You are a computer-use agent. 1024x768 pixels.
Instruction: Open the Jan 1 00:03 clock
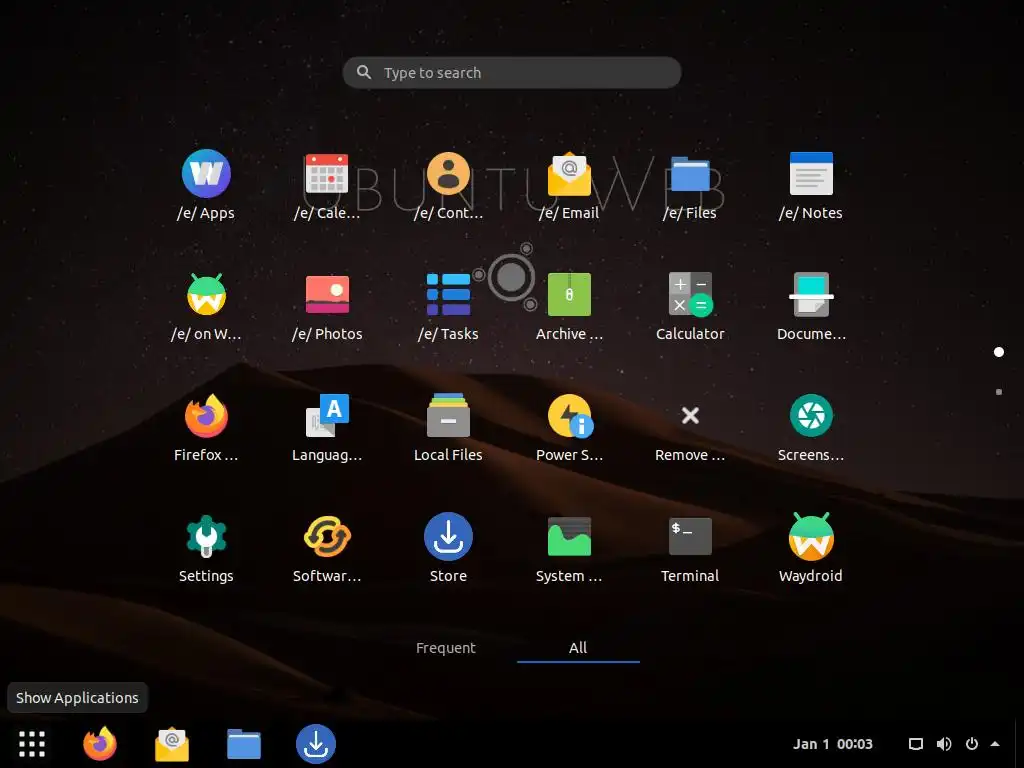tap(833, 744)
